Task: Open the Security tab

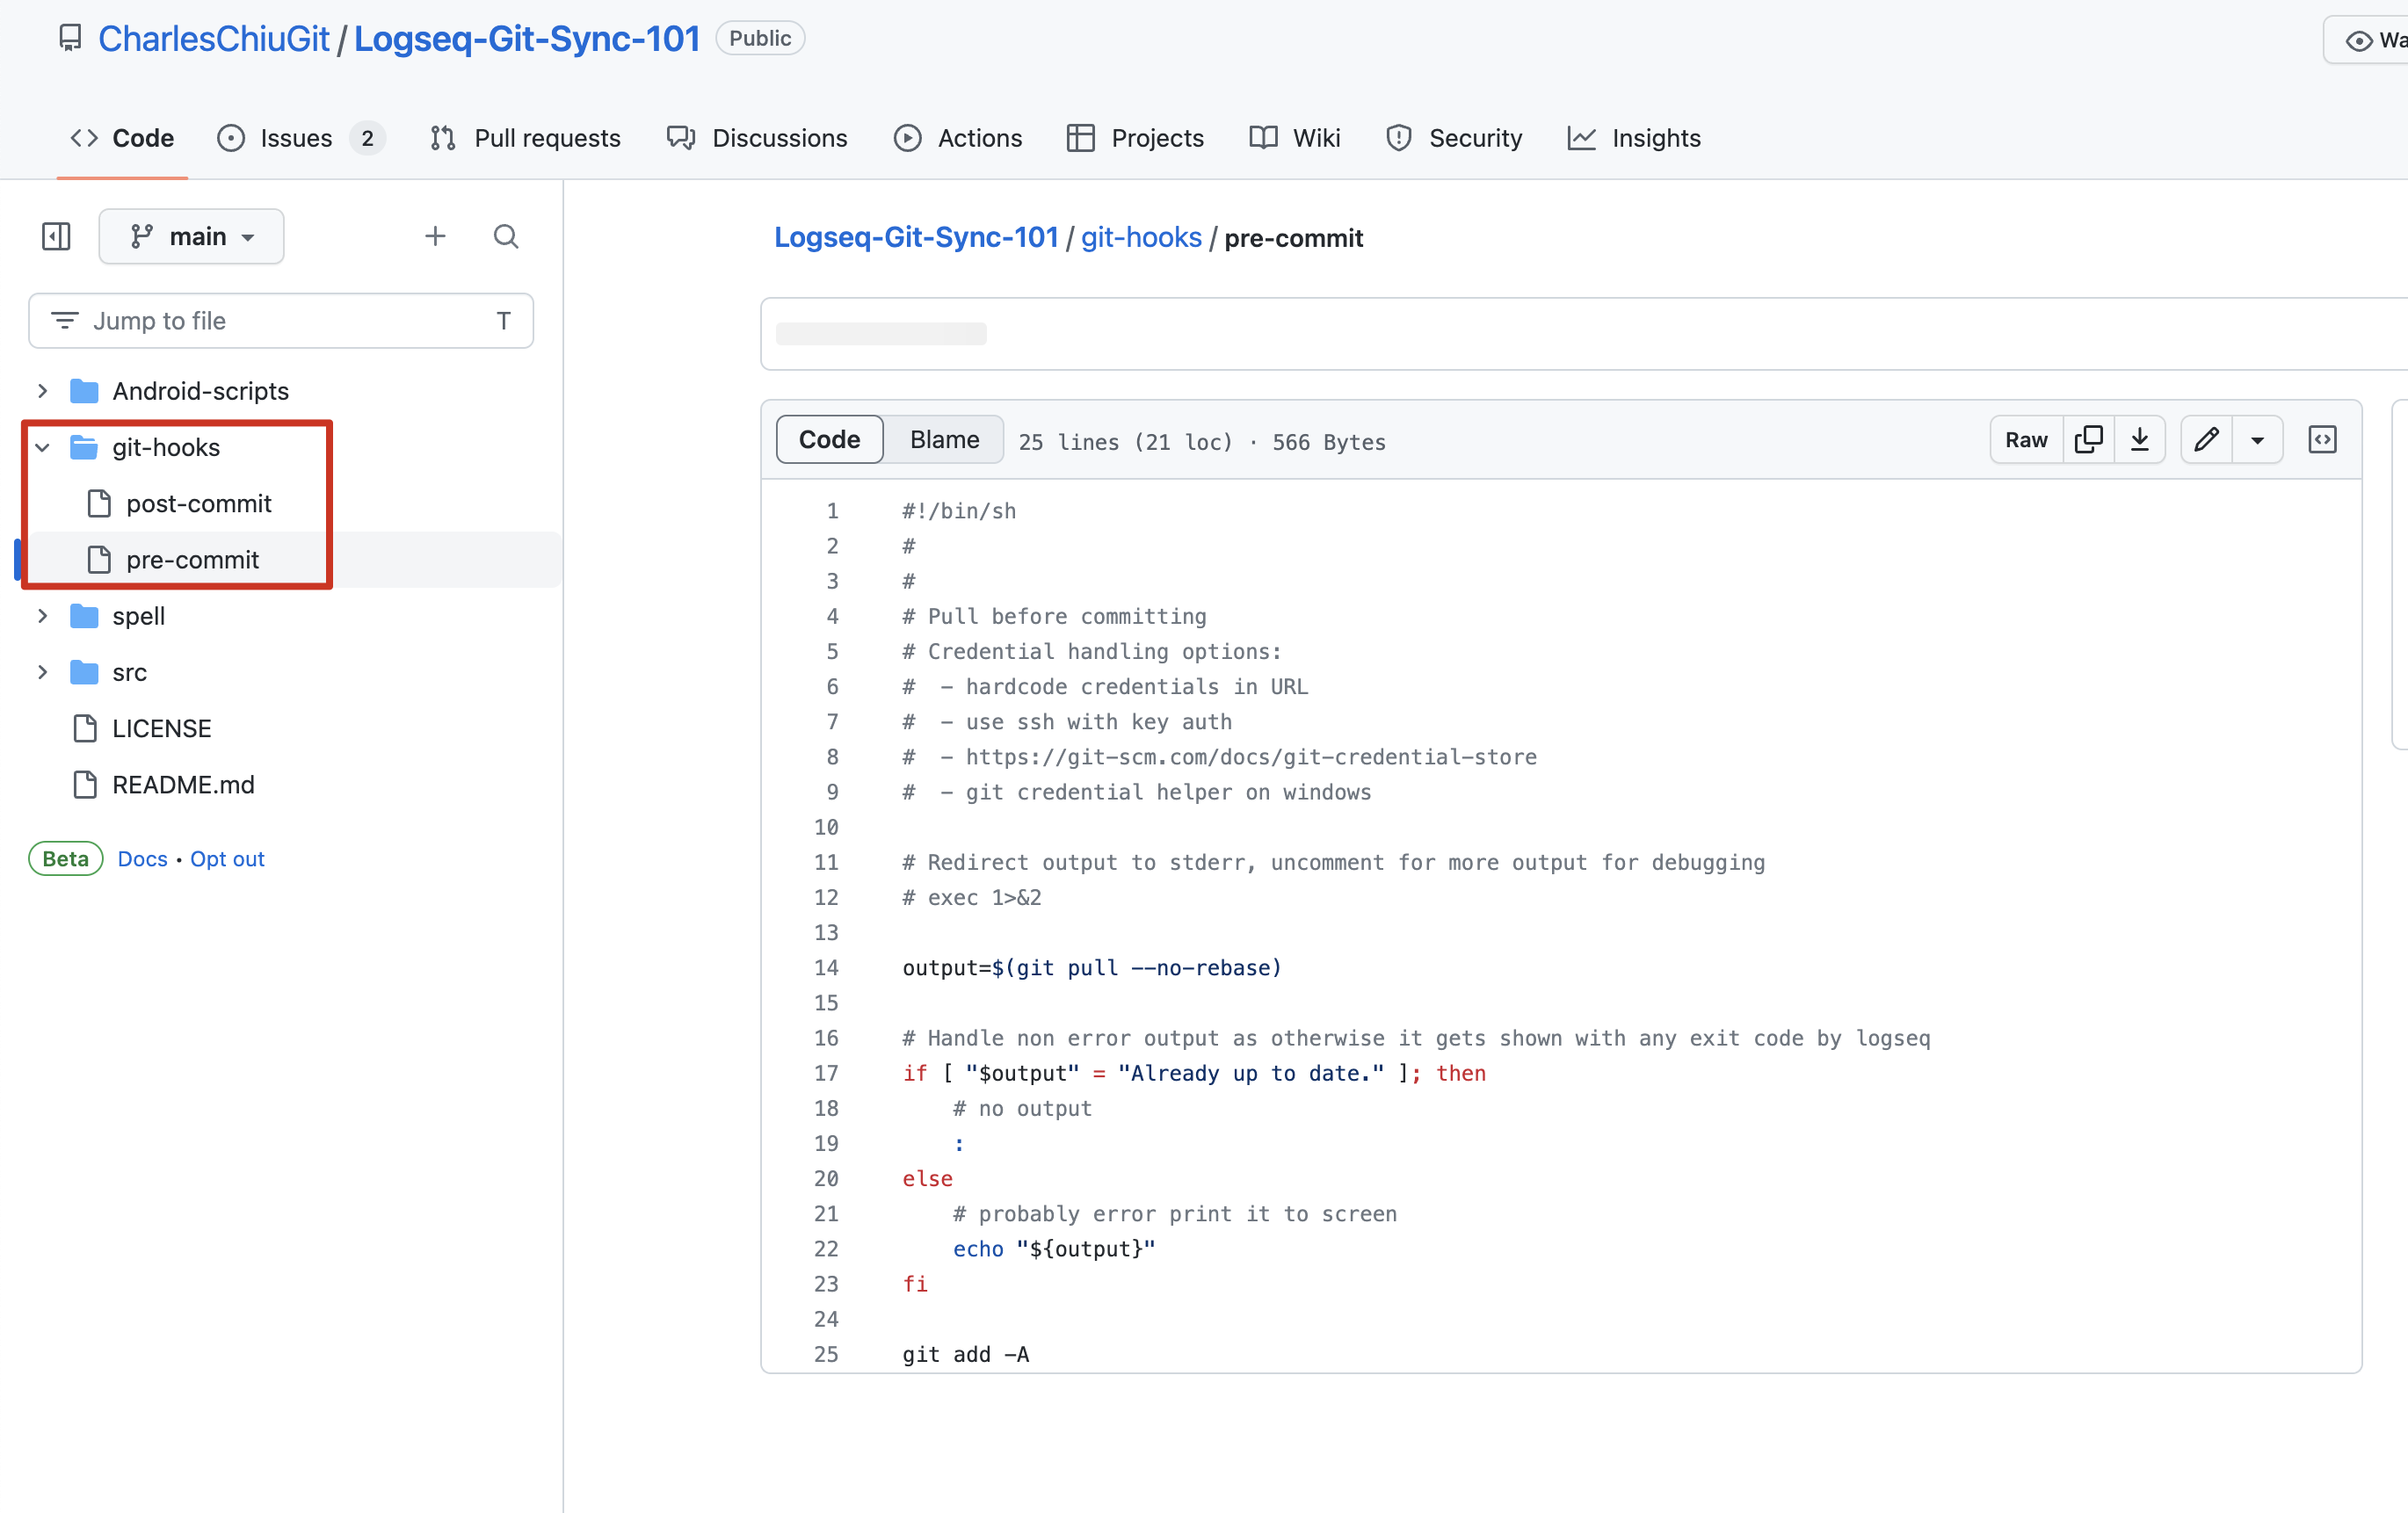Action: coord(1454,138)
